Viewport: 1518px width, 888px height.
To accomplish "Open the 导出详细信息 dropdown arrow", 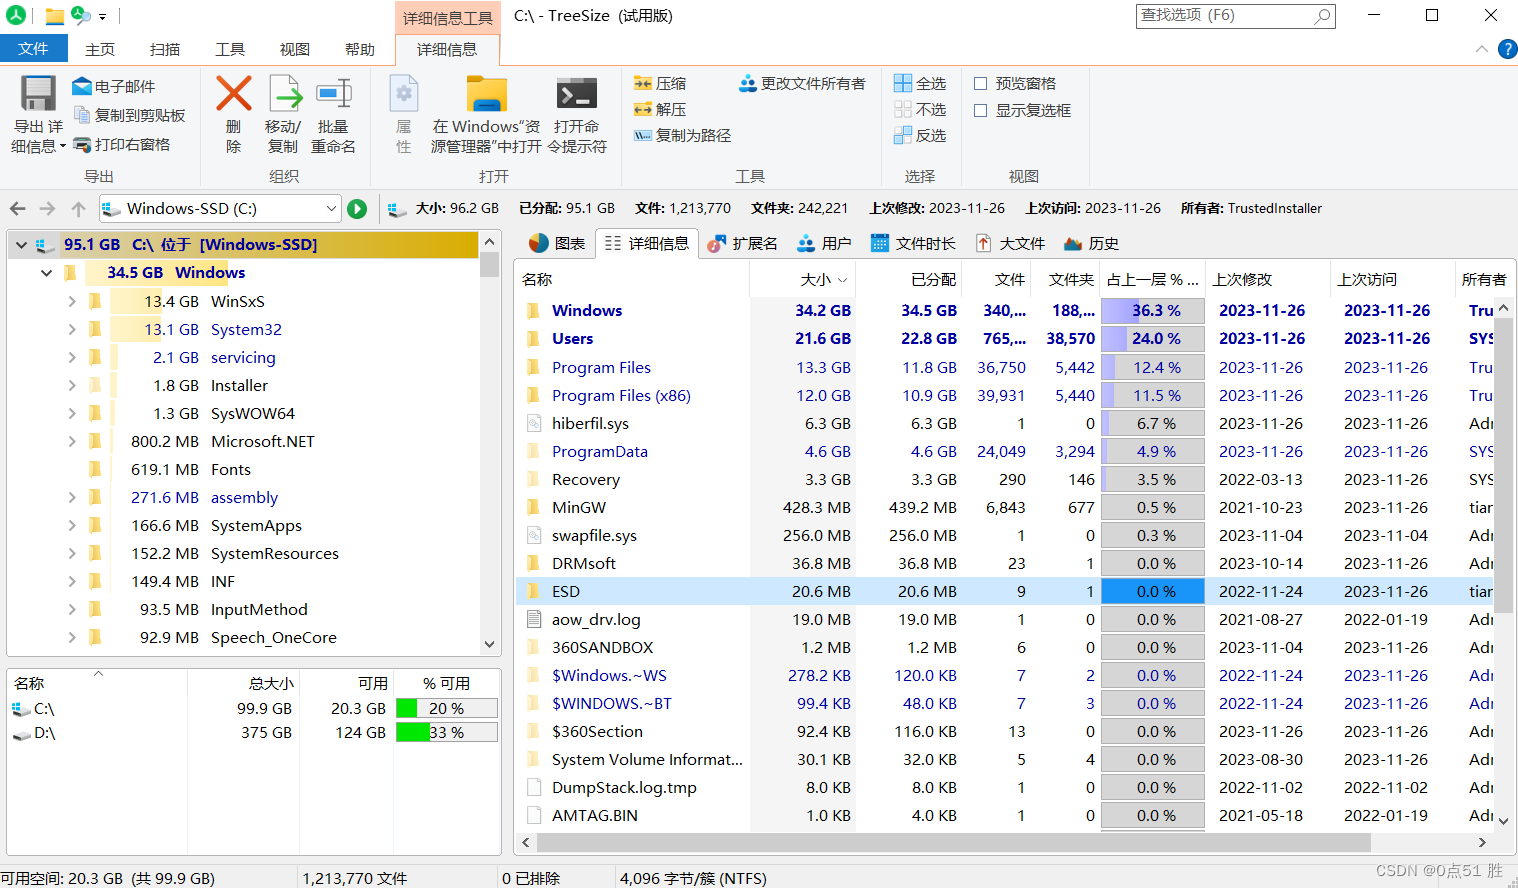I will 63,147.
